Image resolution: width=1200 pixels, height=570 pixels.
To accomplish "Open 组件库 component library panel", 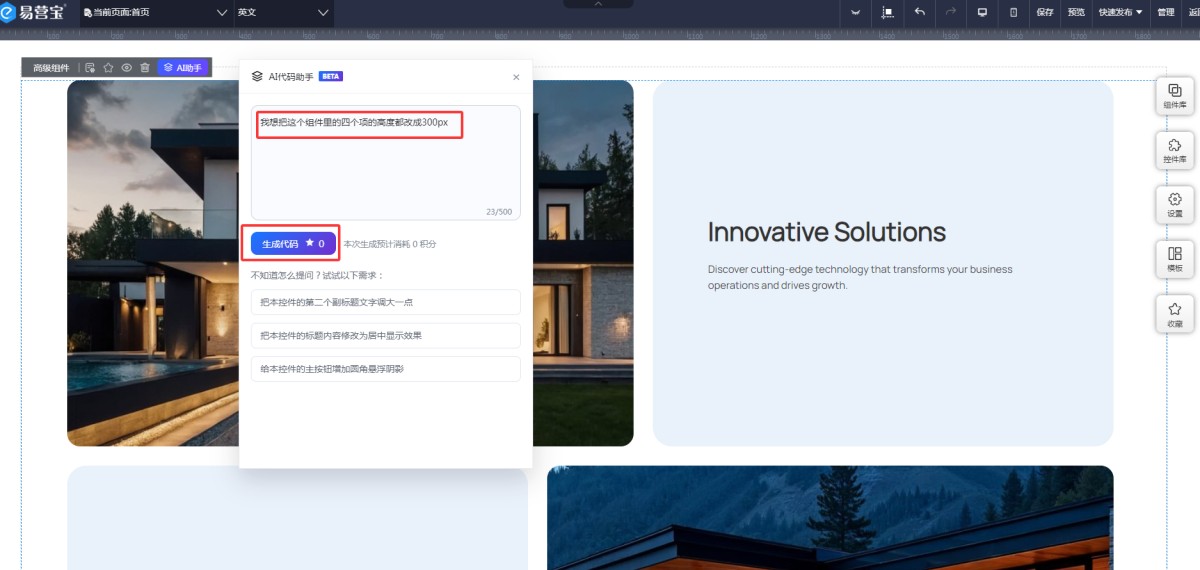I will (x=1174, y=95).
